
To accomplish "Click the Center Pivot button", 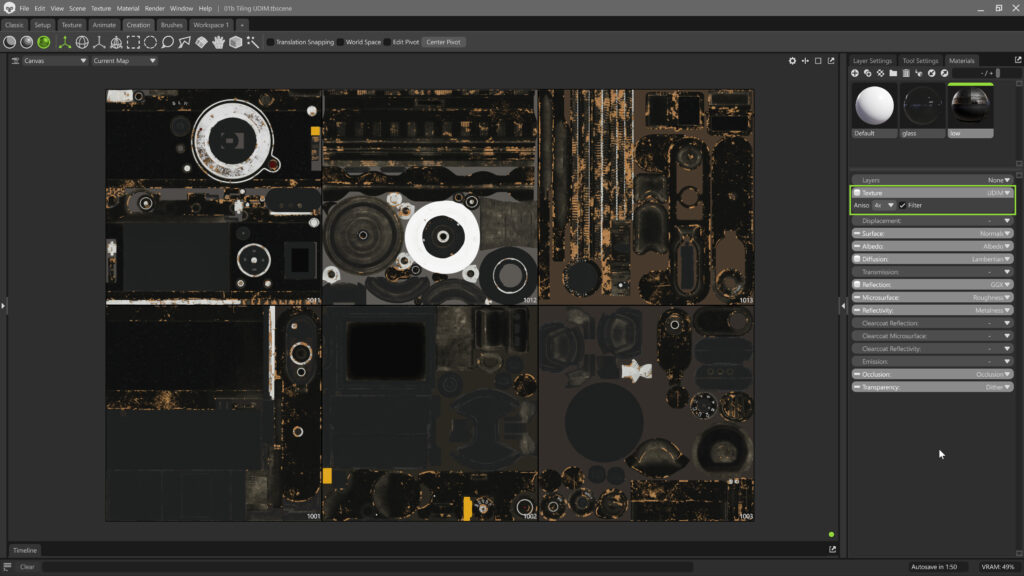I will (x=443, y=42).
